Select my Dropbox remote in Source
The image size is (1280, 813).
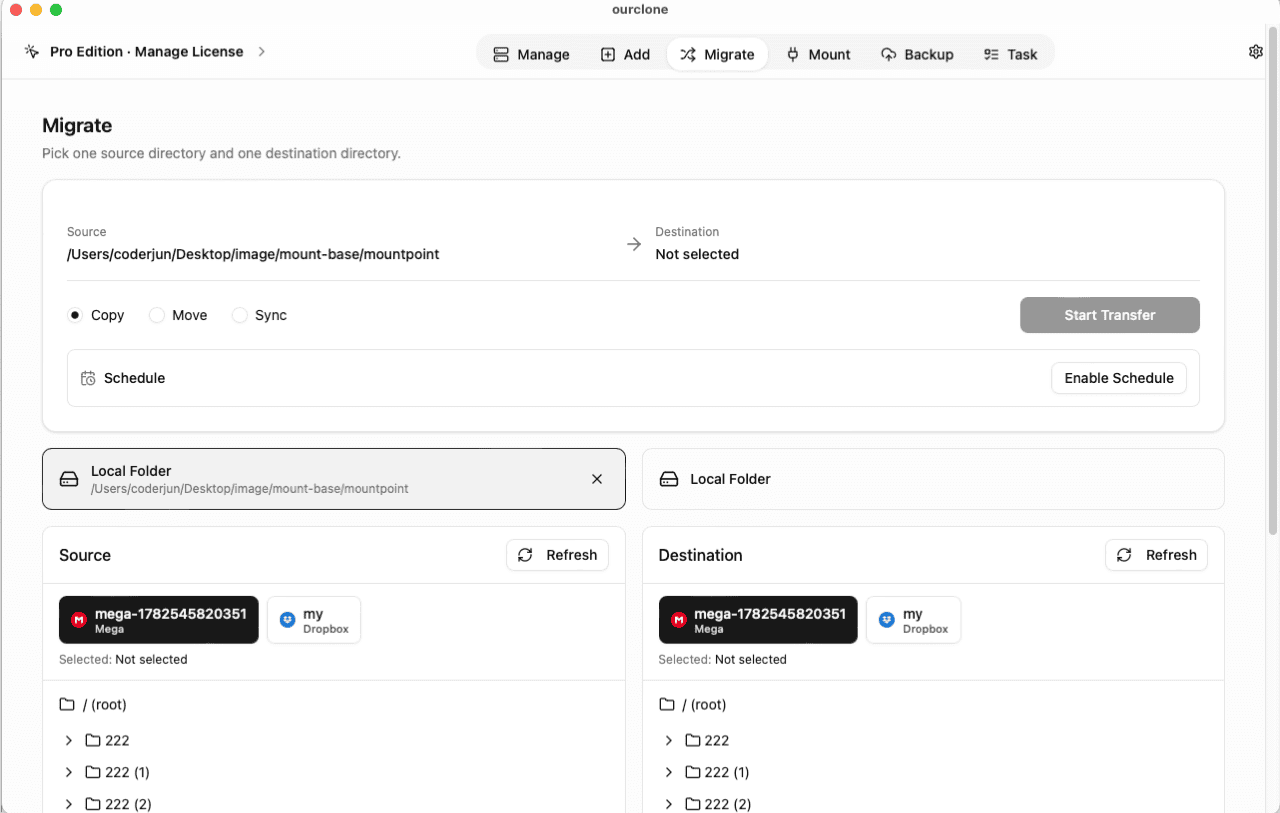point(314,620)
